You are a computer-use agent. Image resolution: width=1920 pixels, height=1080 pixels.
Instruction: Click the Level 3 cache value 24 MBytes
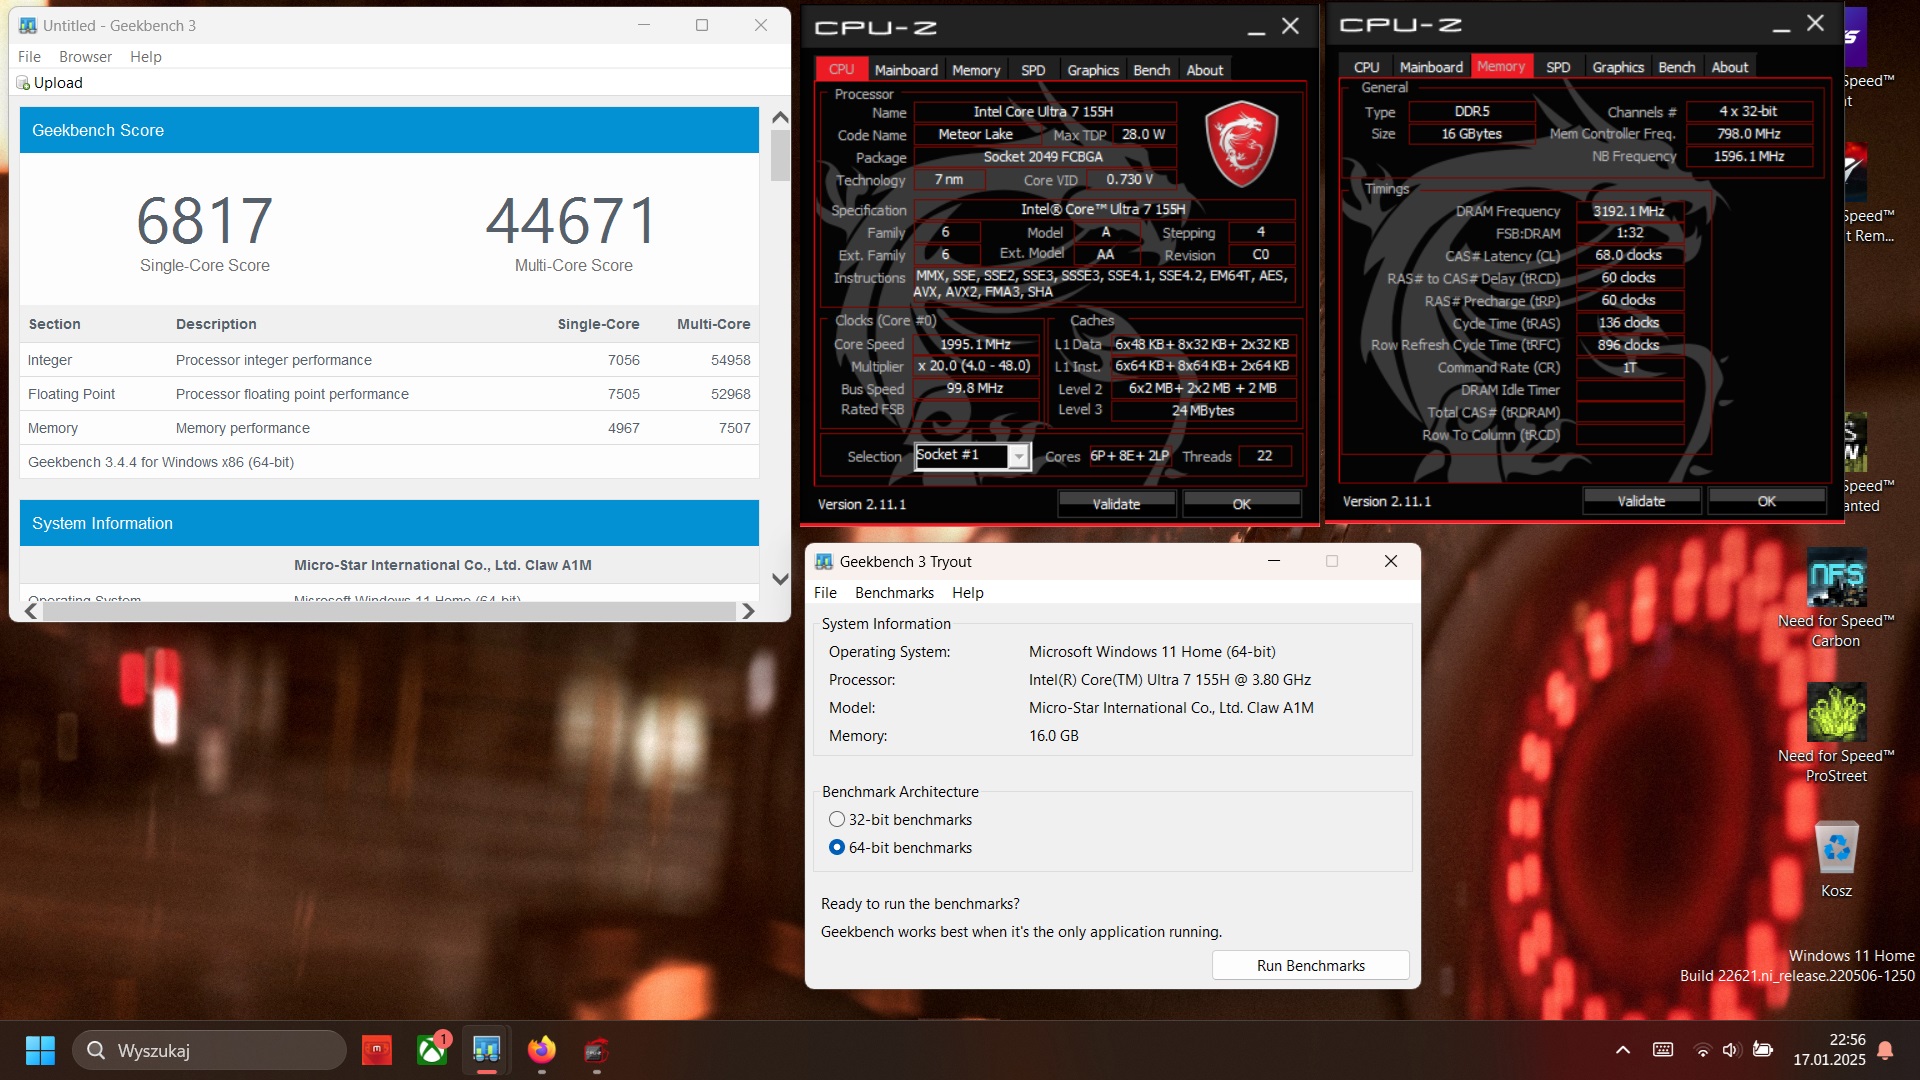coord(1203,411)
